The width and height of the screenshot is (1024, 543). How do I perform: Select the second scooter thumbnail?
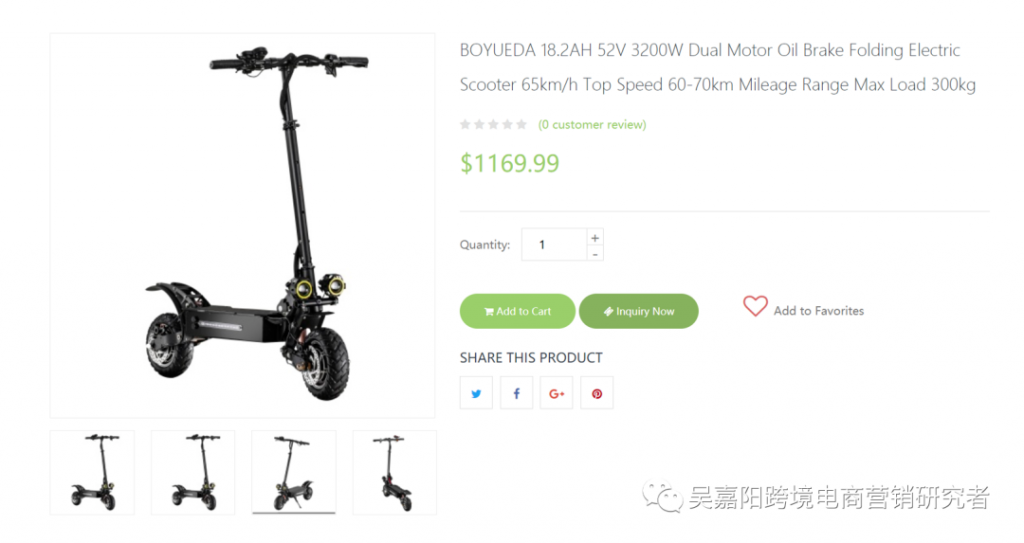click(193, 472)
